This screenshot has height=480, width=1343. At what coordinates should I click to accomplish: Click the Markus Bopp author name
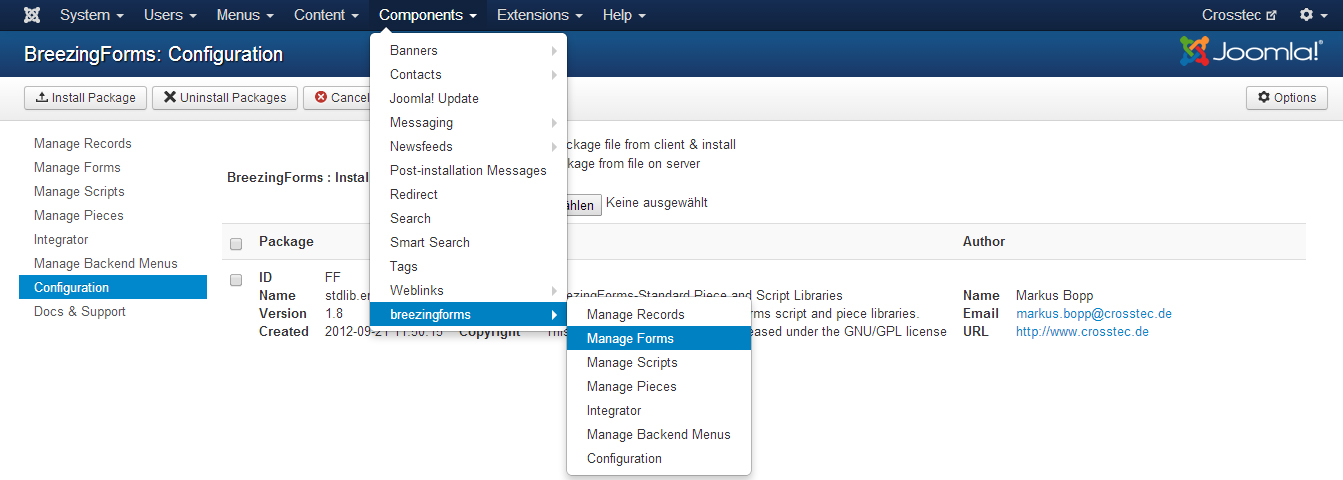[x=1055, y=296]
